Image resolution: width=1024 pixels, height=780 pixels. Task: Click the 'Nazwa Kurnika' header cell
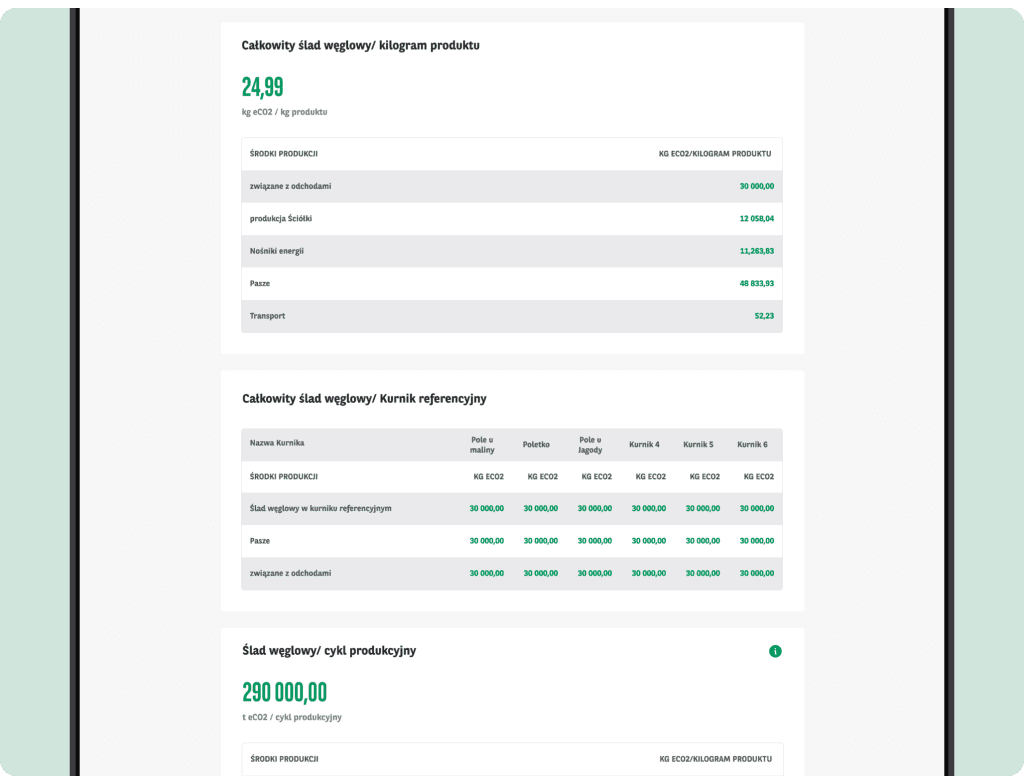[x=277, y=443]
